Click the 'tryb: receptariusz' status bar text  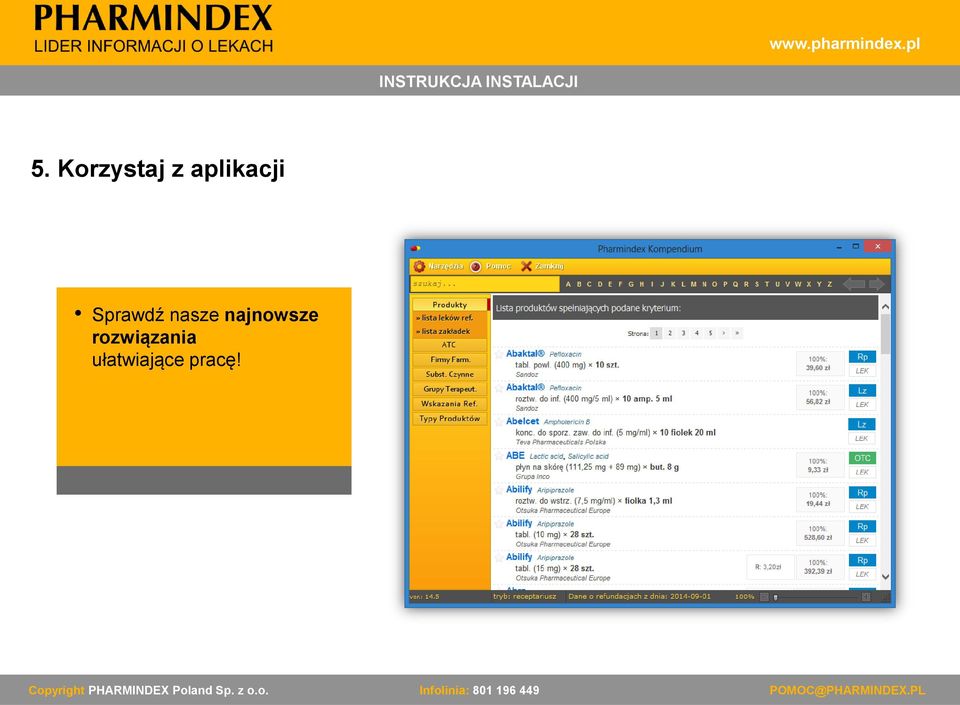pos(525,597)
